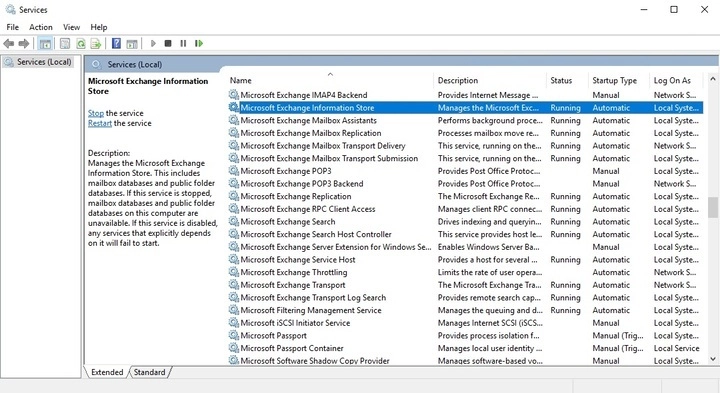The image size is (720, 393).
Task: Click the gear icon beside Microsoft Filtering Management Service
Action: coord(234,310)
